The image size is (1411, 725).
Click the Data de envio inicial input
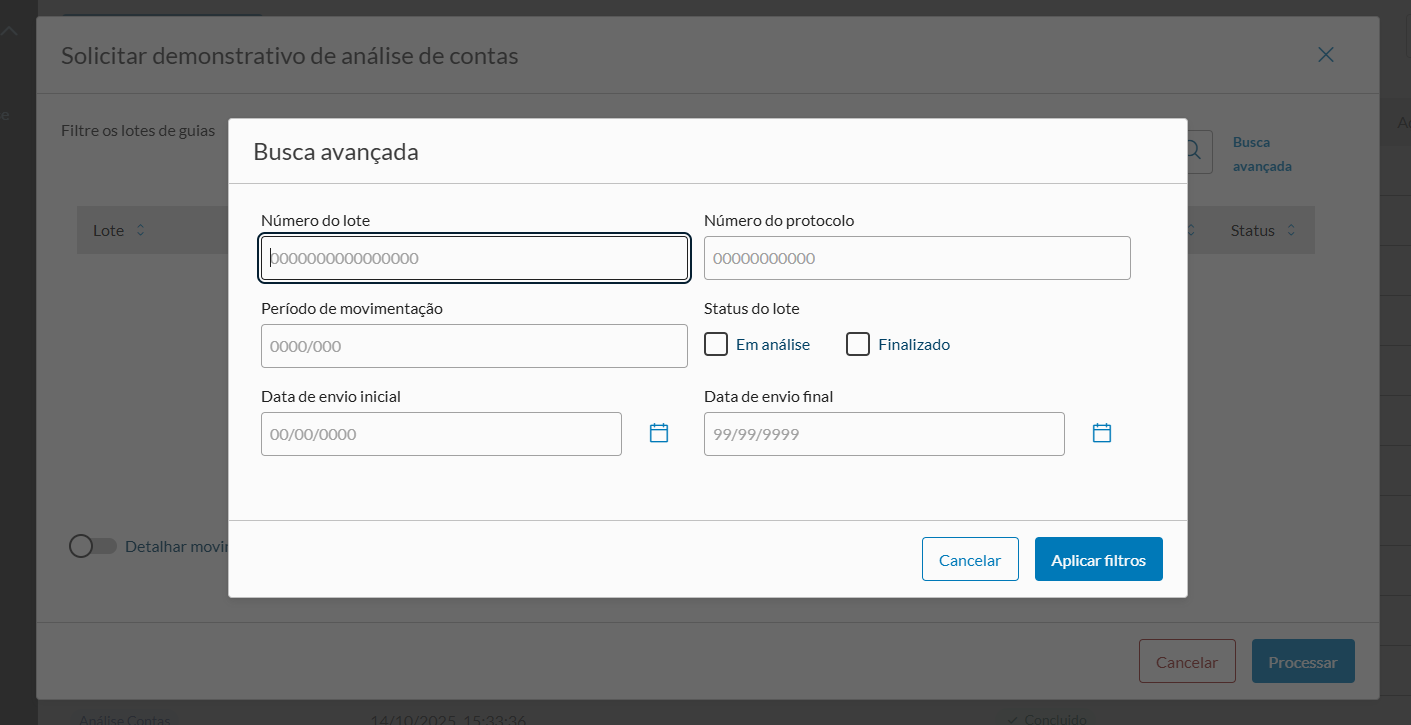click(441, 434)
